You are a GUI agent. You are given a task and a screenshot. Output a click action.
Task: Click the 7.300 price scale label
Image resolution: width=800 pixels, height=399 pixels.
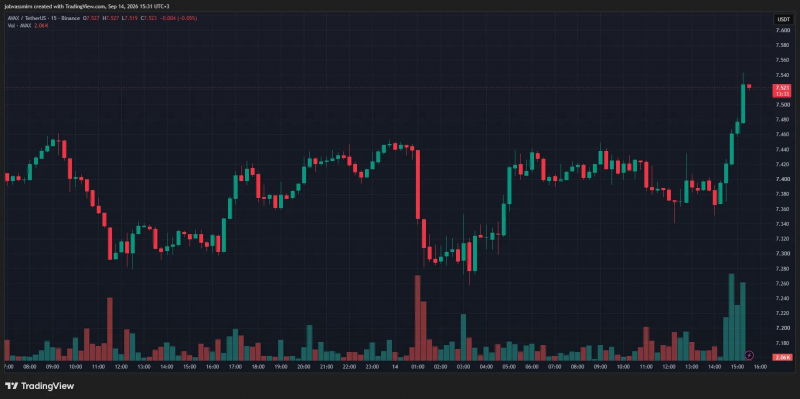[x=782, y=254]
